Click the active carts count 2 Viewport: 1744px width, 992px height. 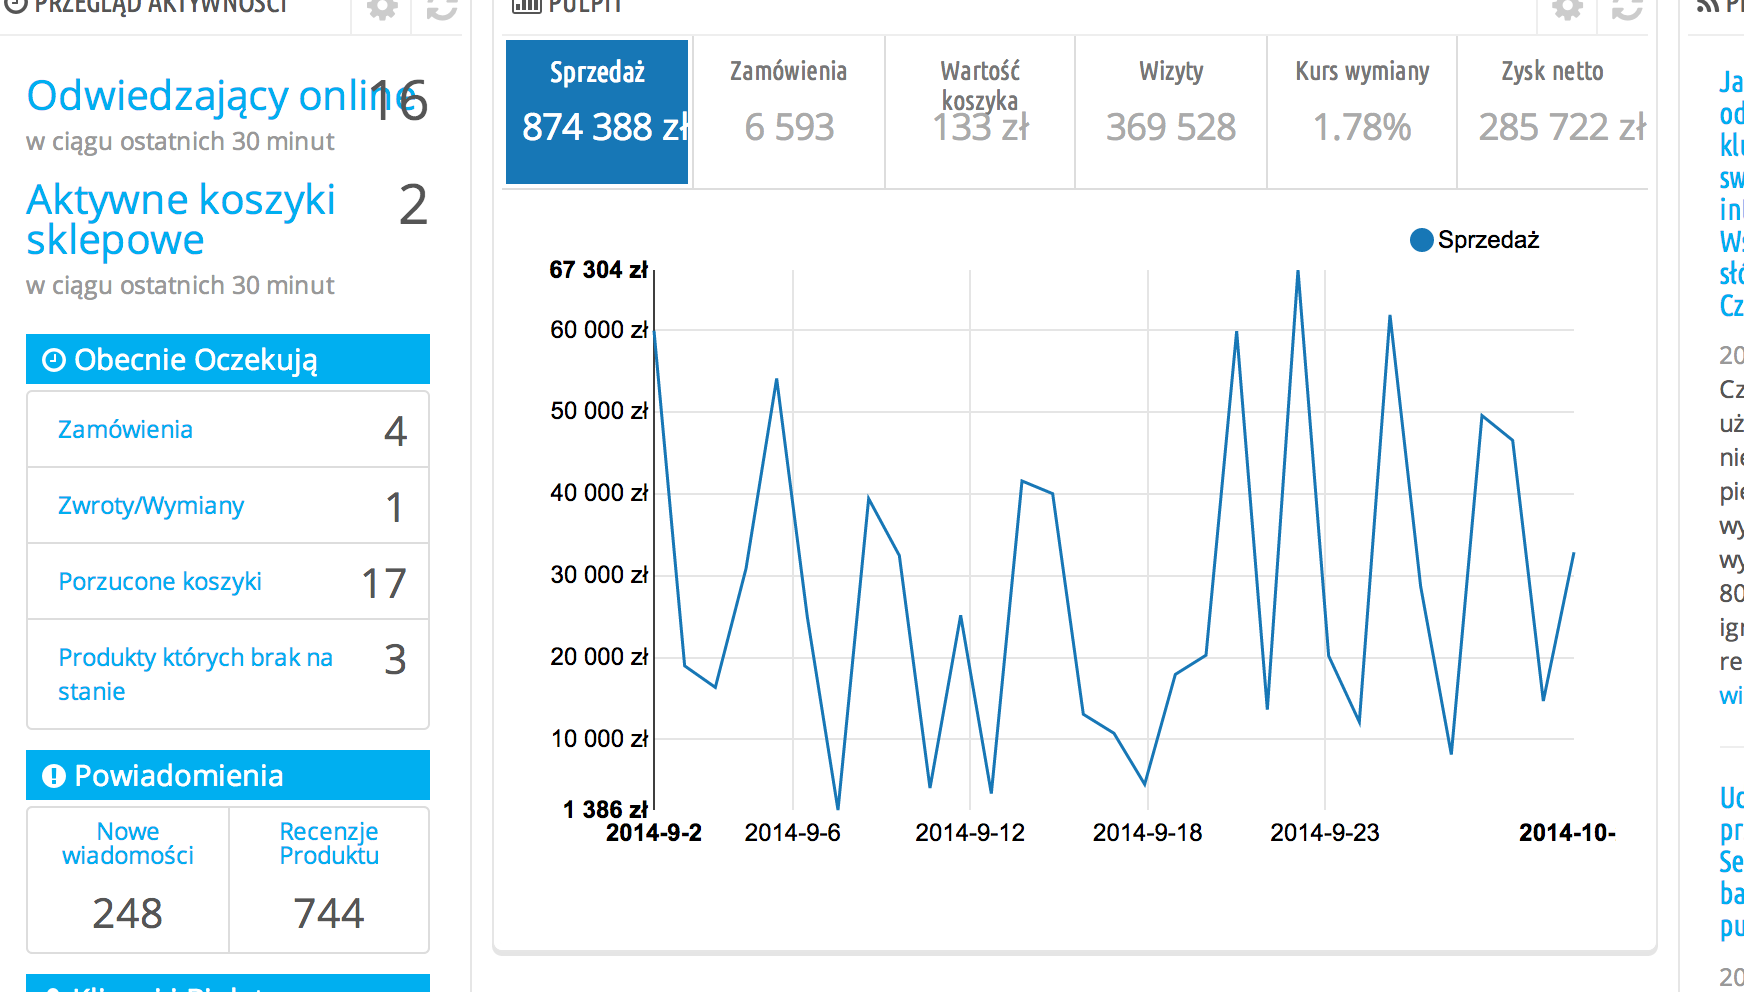pos(413,205)
